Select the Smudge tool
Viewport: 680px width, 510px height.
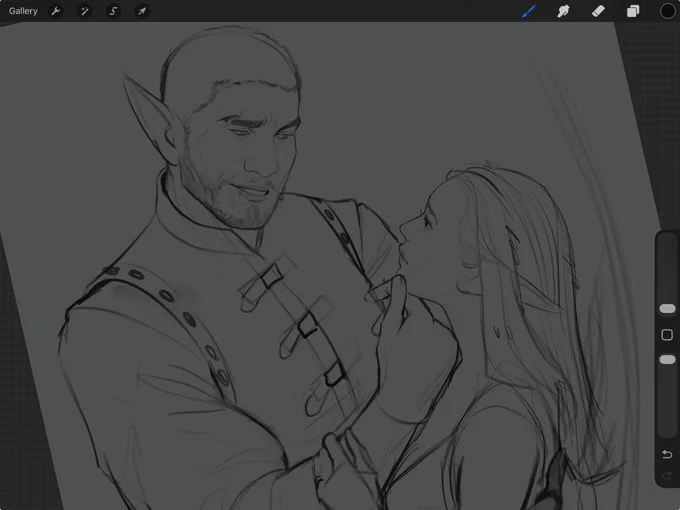tap(563, 11)
